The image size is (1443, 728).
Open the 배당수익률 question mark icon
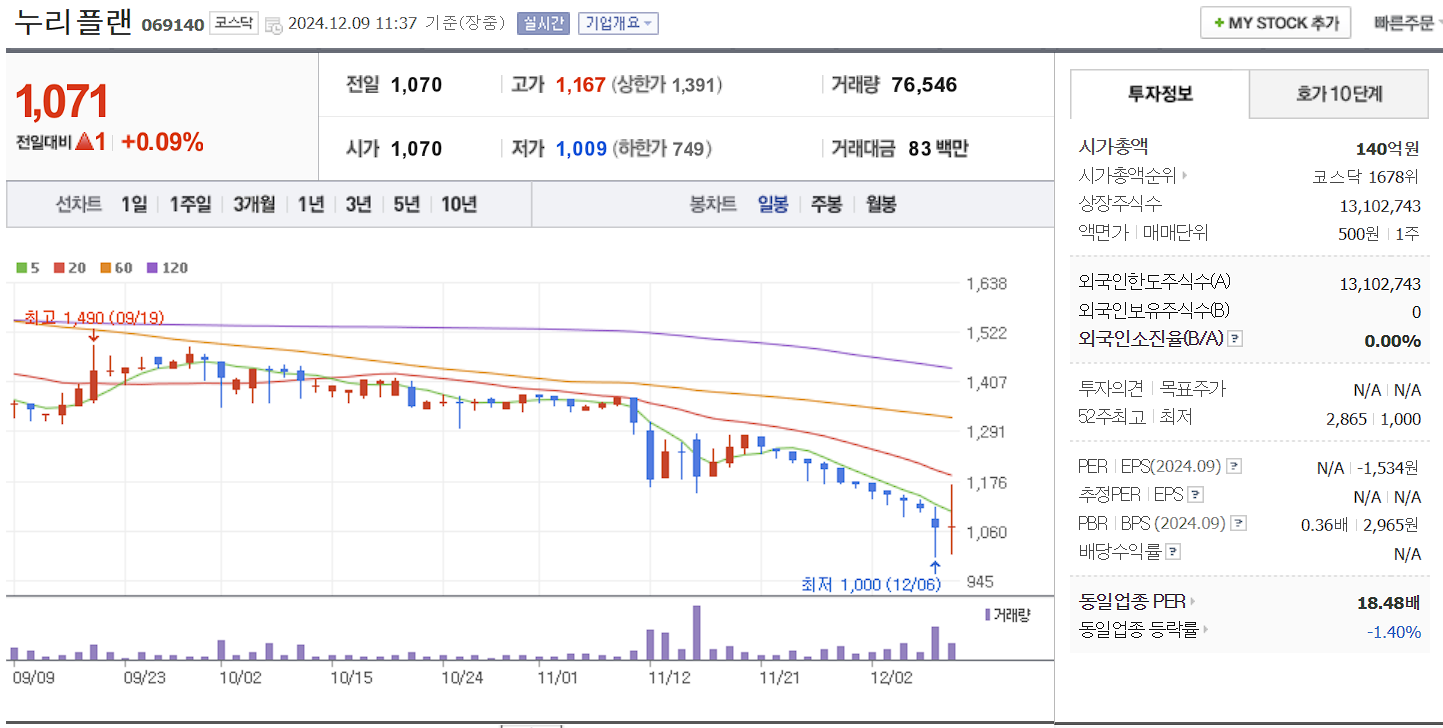[1172, 551]
